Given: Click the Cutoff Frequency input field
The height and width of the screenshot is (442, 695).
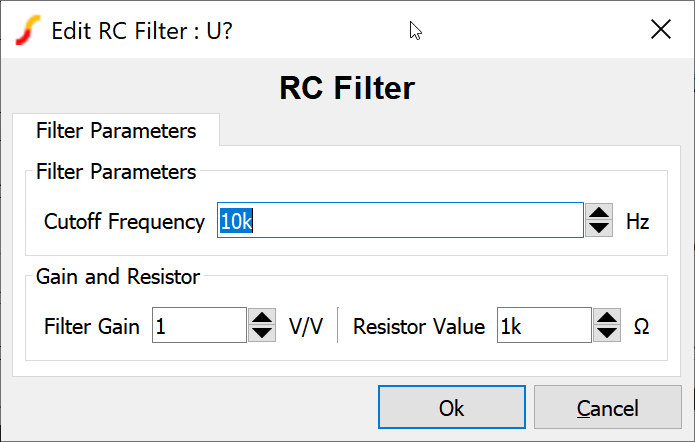Looking at the screenshot, I should pos(400,221).
